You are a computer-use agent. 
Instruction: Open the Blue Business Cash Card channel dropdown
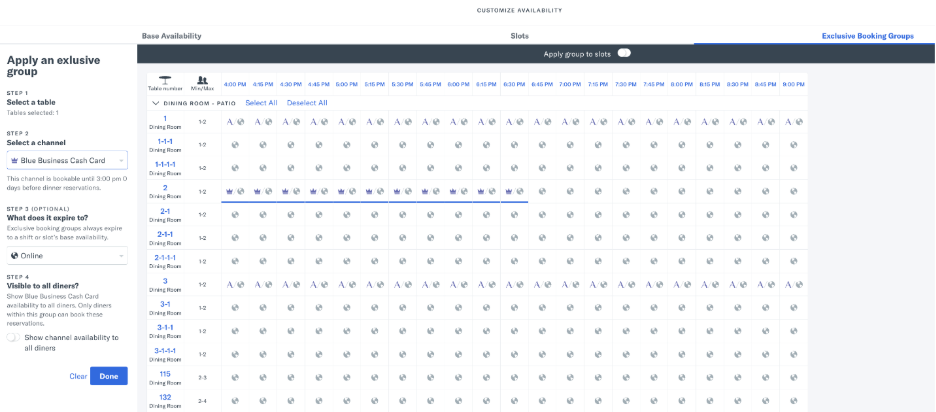tap(67, 161)
